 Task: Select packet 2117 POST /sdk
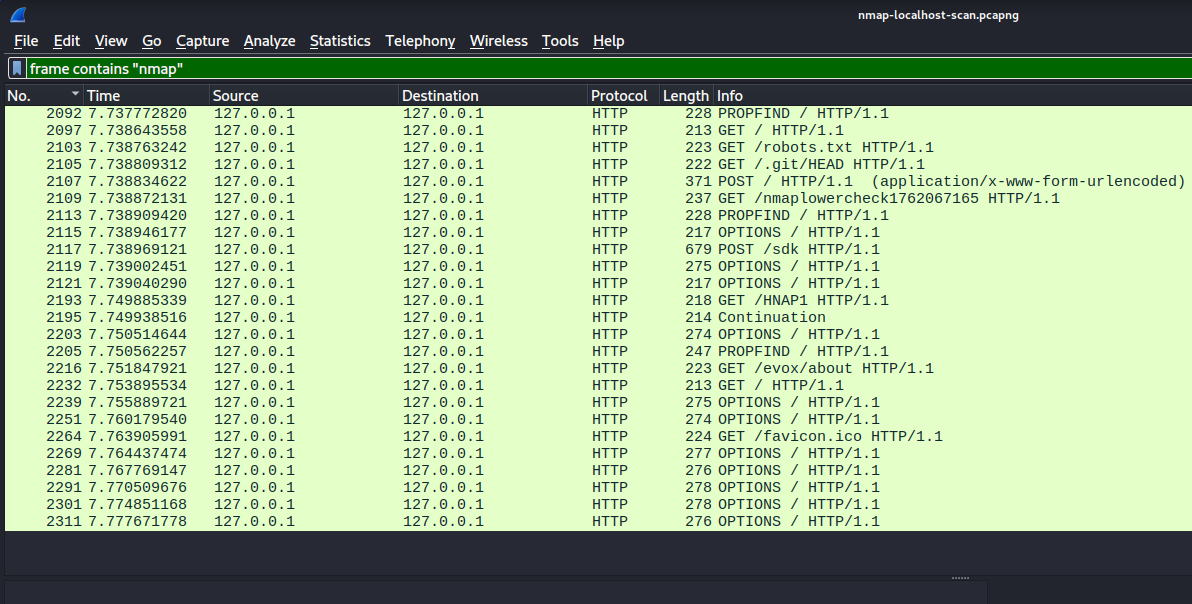pos(600,249)
